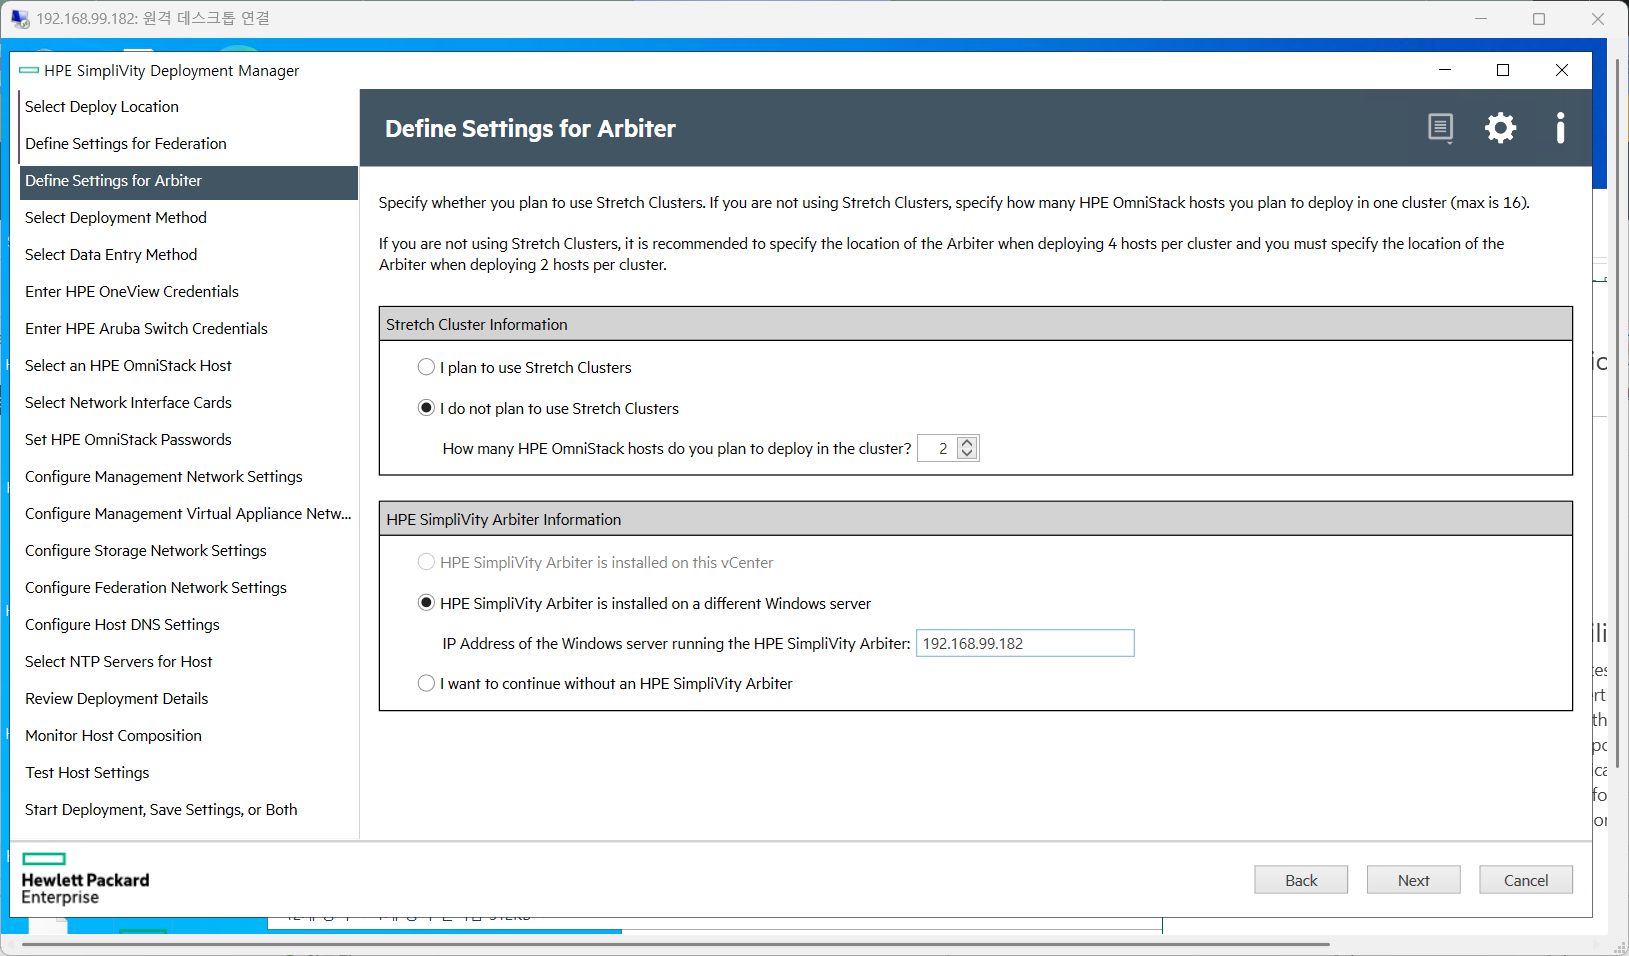The image size is (1629, 956).
Task: Click the remote desktop connection title bar icon
Action: (20, 19)
